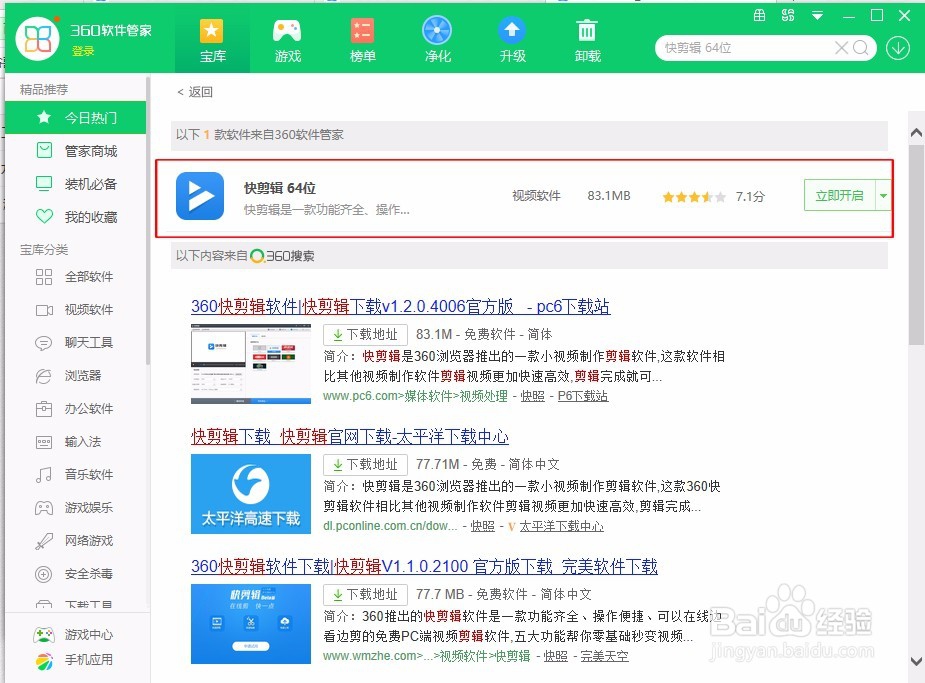Select 全部软件 category
Image resolution: width=925 pixels, height=683 pixels.
click(76, 277)
